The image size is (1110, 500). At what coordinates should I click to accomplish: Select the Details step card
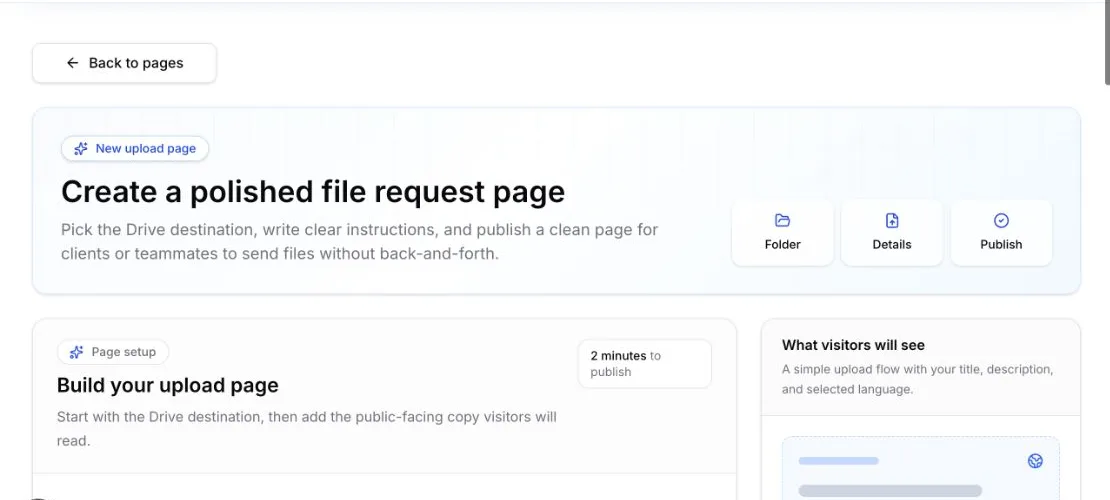pyautogui.click(x=892, y=233)
